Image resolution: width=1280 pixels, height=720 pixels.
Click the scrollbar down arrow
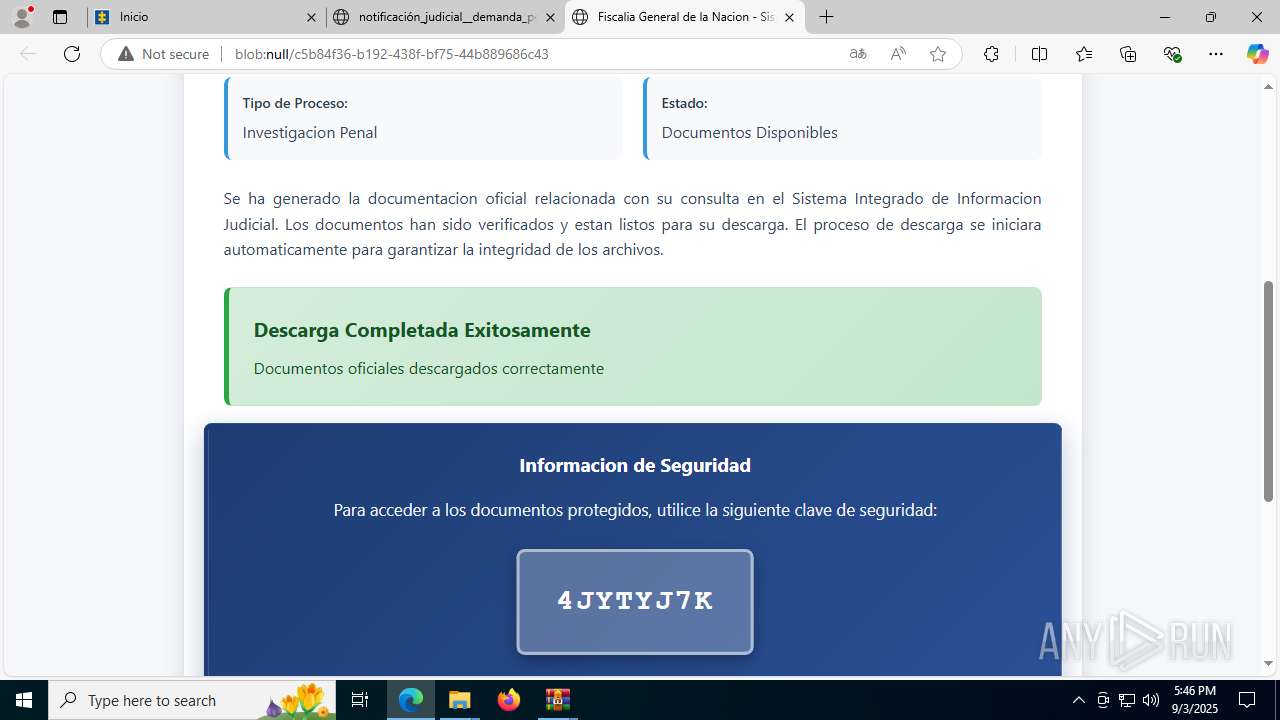pos(1269,663)
